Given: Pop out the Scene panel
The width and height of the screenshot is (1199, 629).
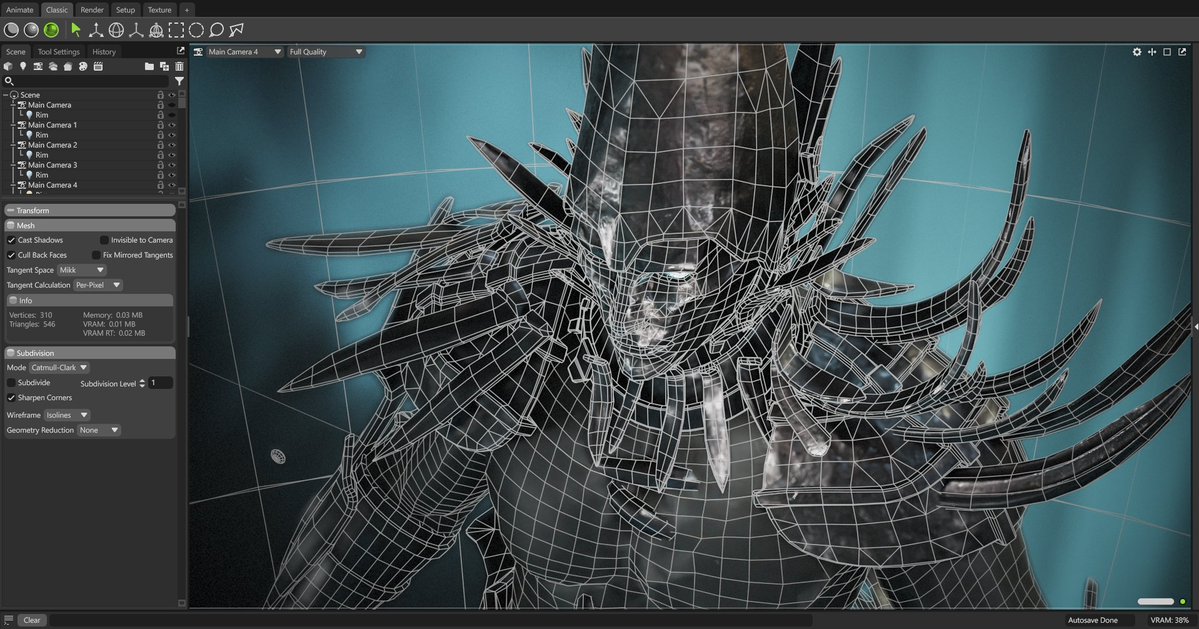Looking at the screenshot, I should coord(180,51).
